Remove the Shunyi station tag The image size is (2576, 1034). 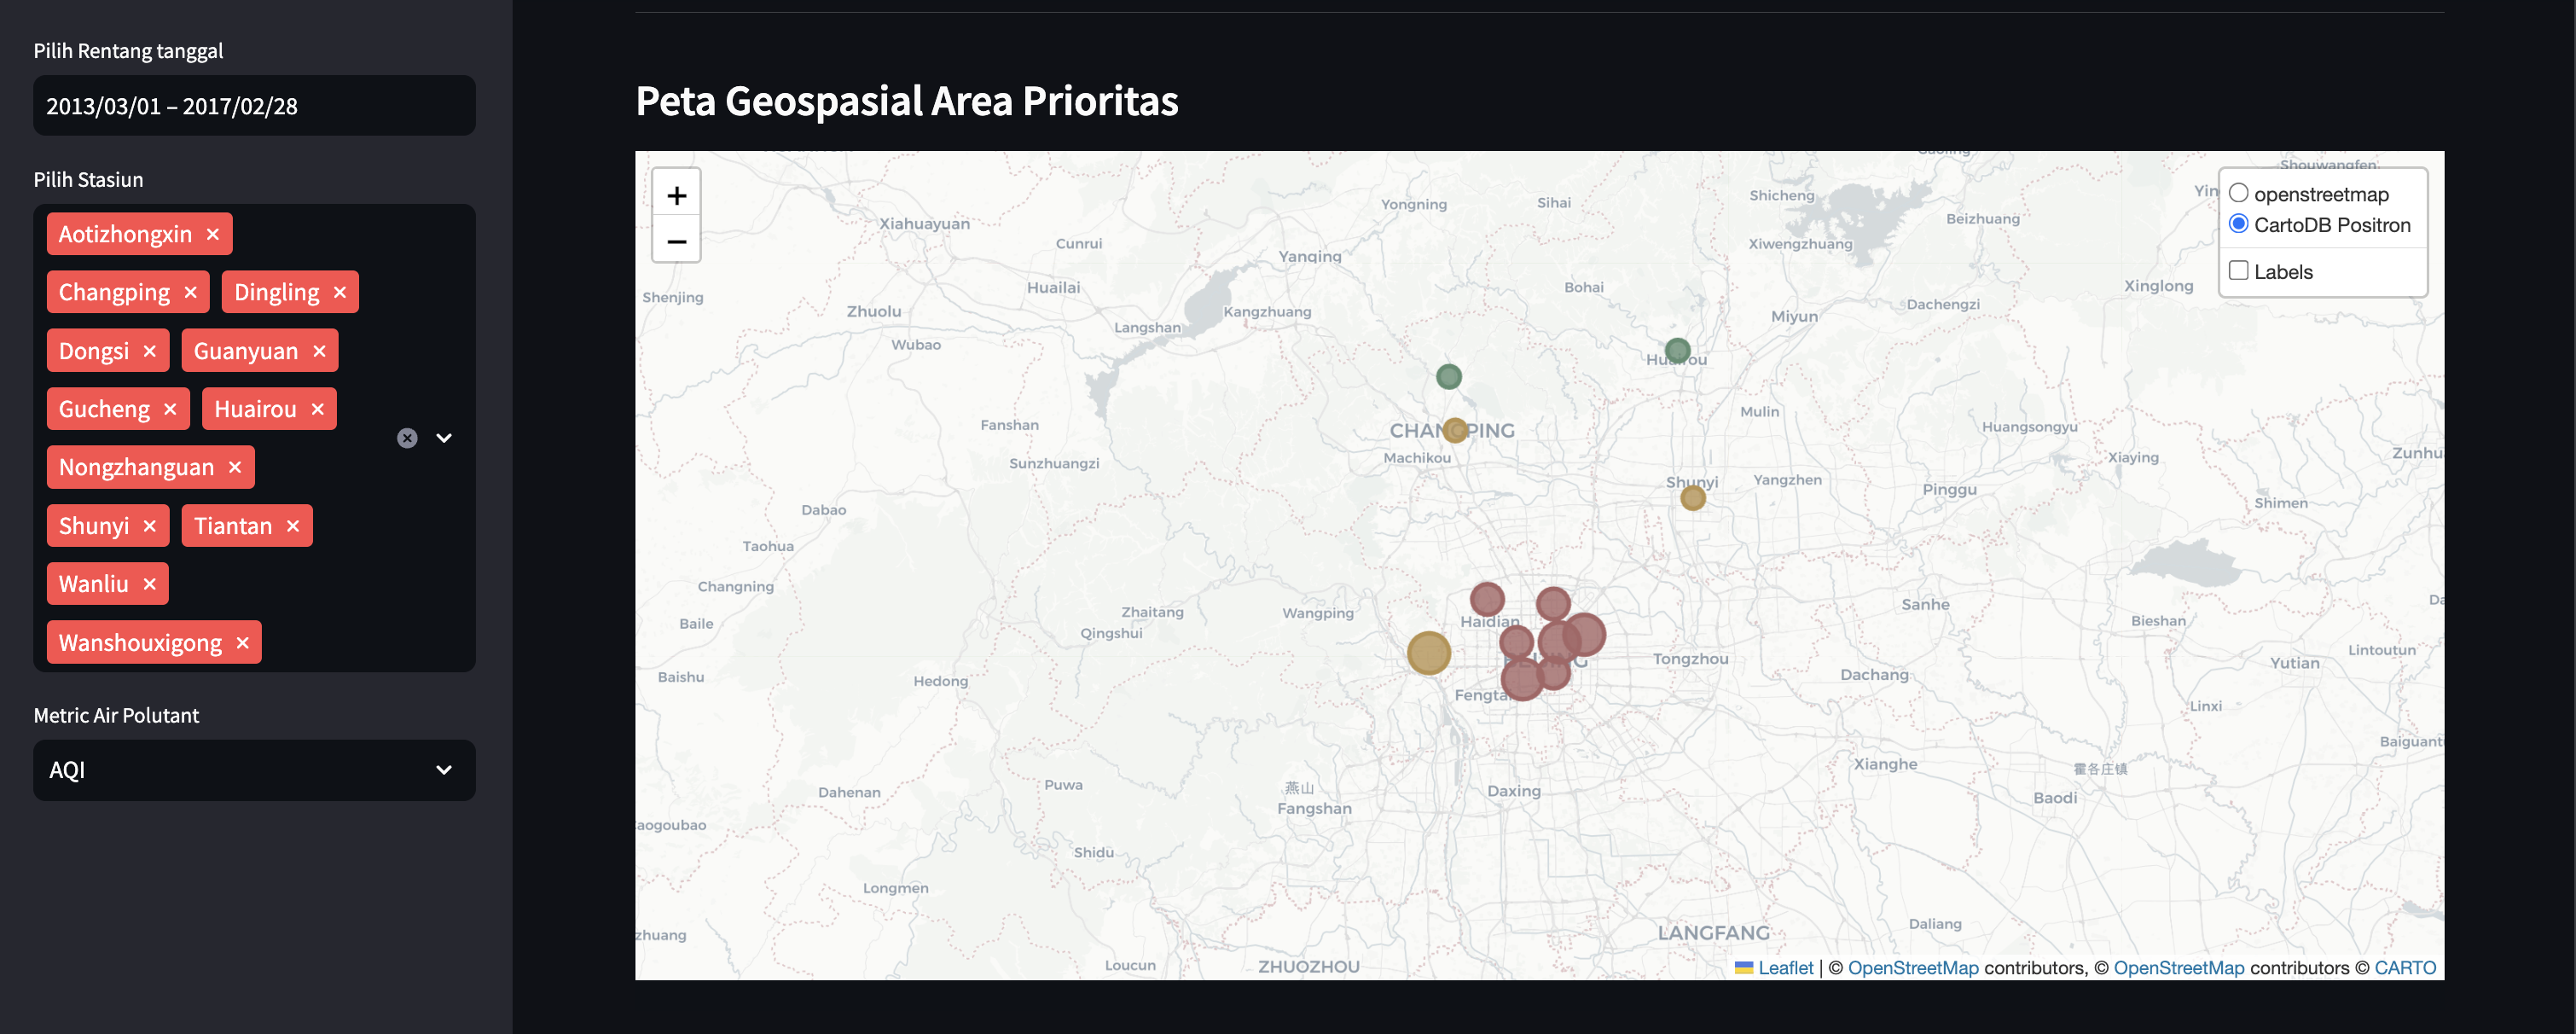tap(150, 526)
